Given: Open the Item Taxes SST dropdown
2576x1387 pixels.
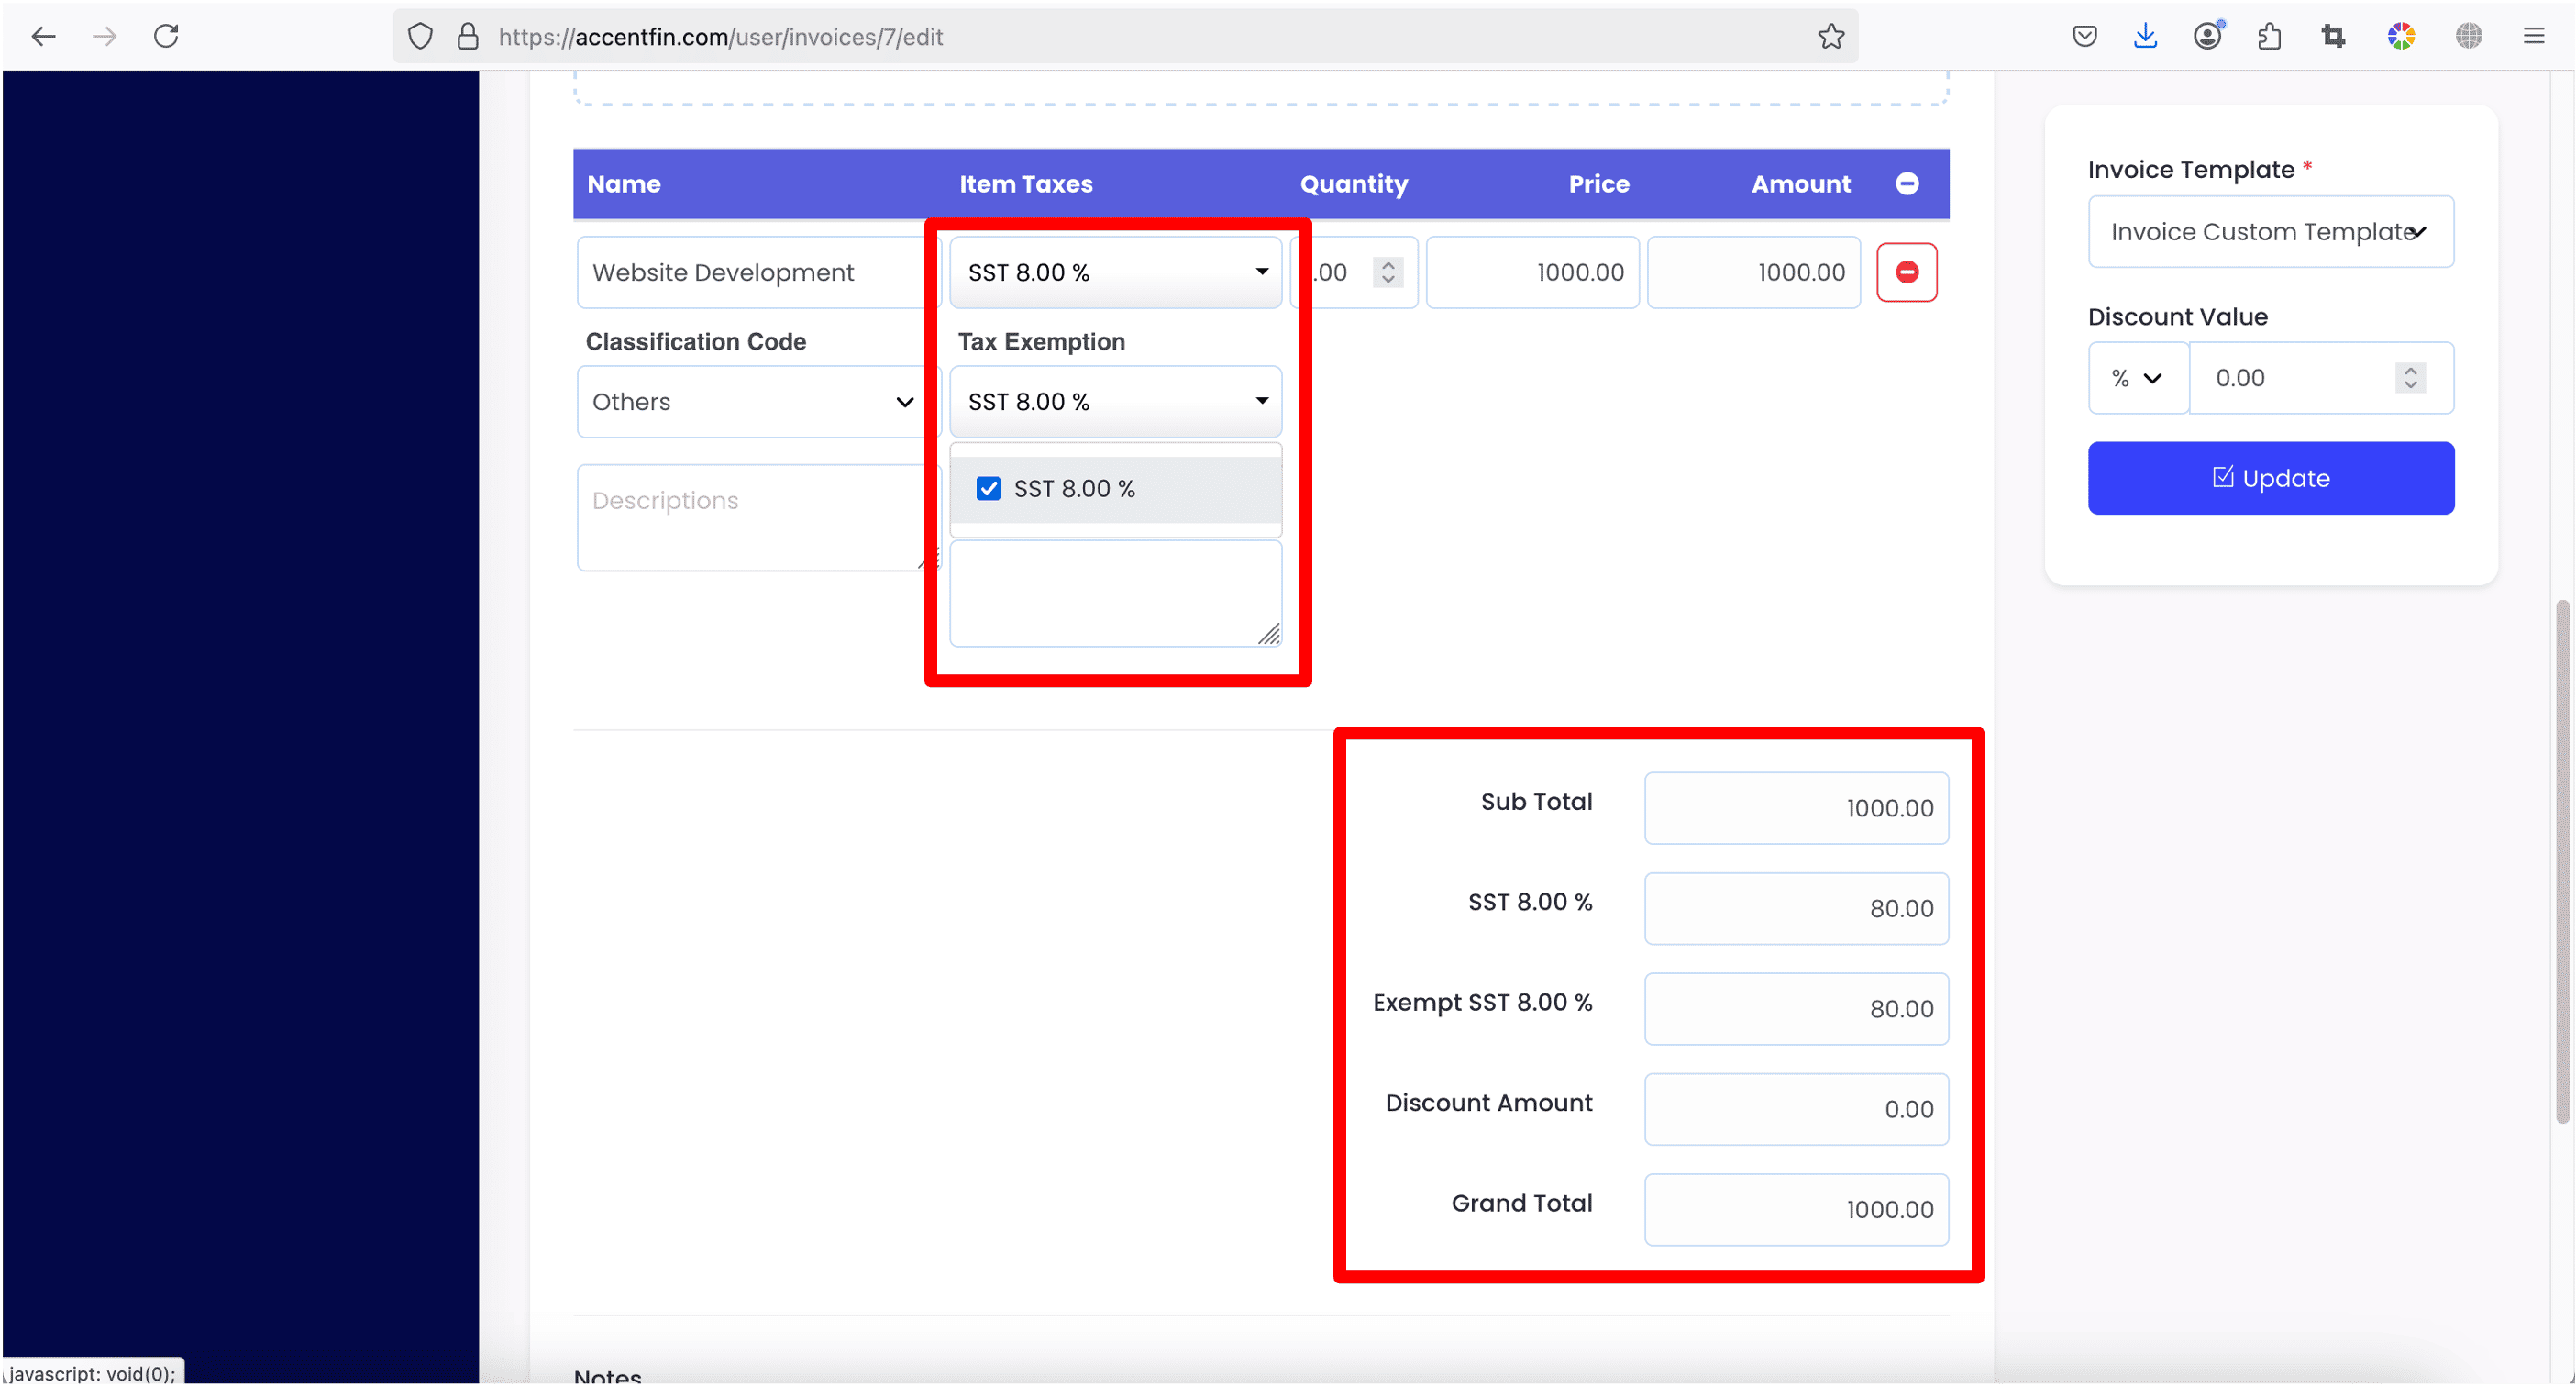Looking at the screenshot, I should (1115, 272).
